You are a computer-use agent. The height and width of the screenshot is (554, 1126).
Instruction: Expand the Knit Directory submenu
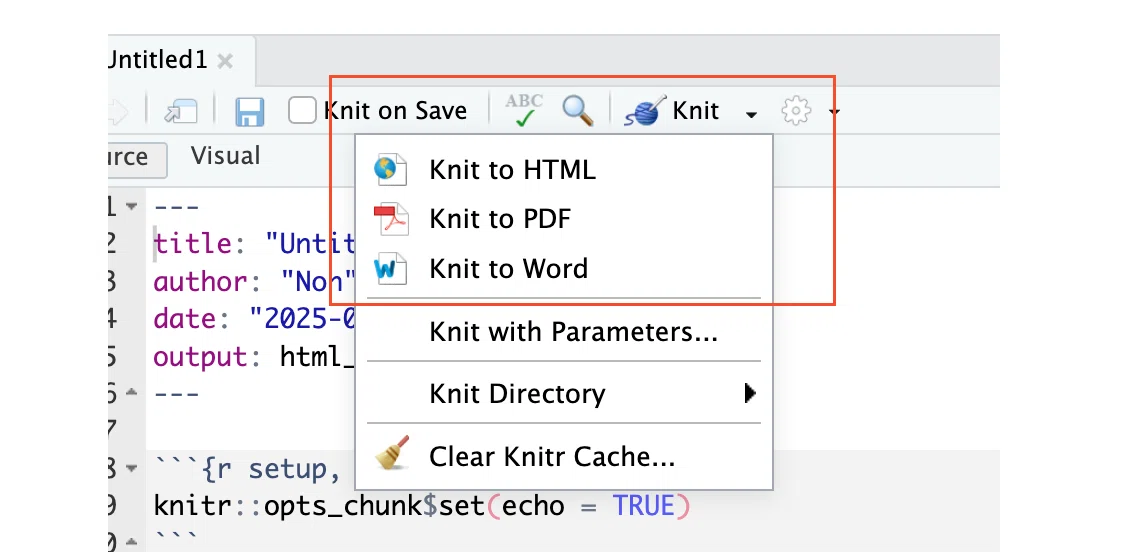point(564,394)
